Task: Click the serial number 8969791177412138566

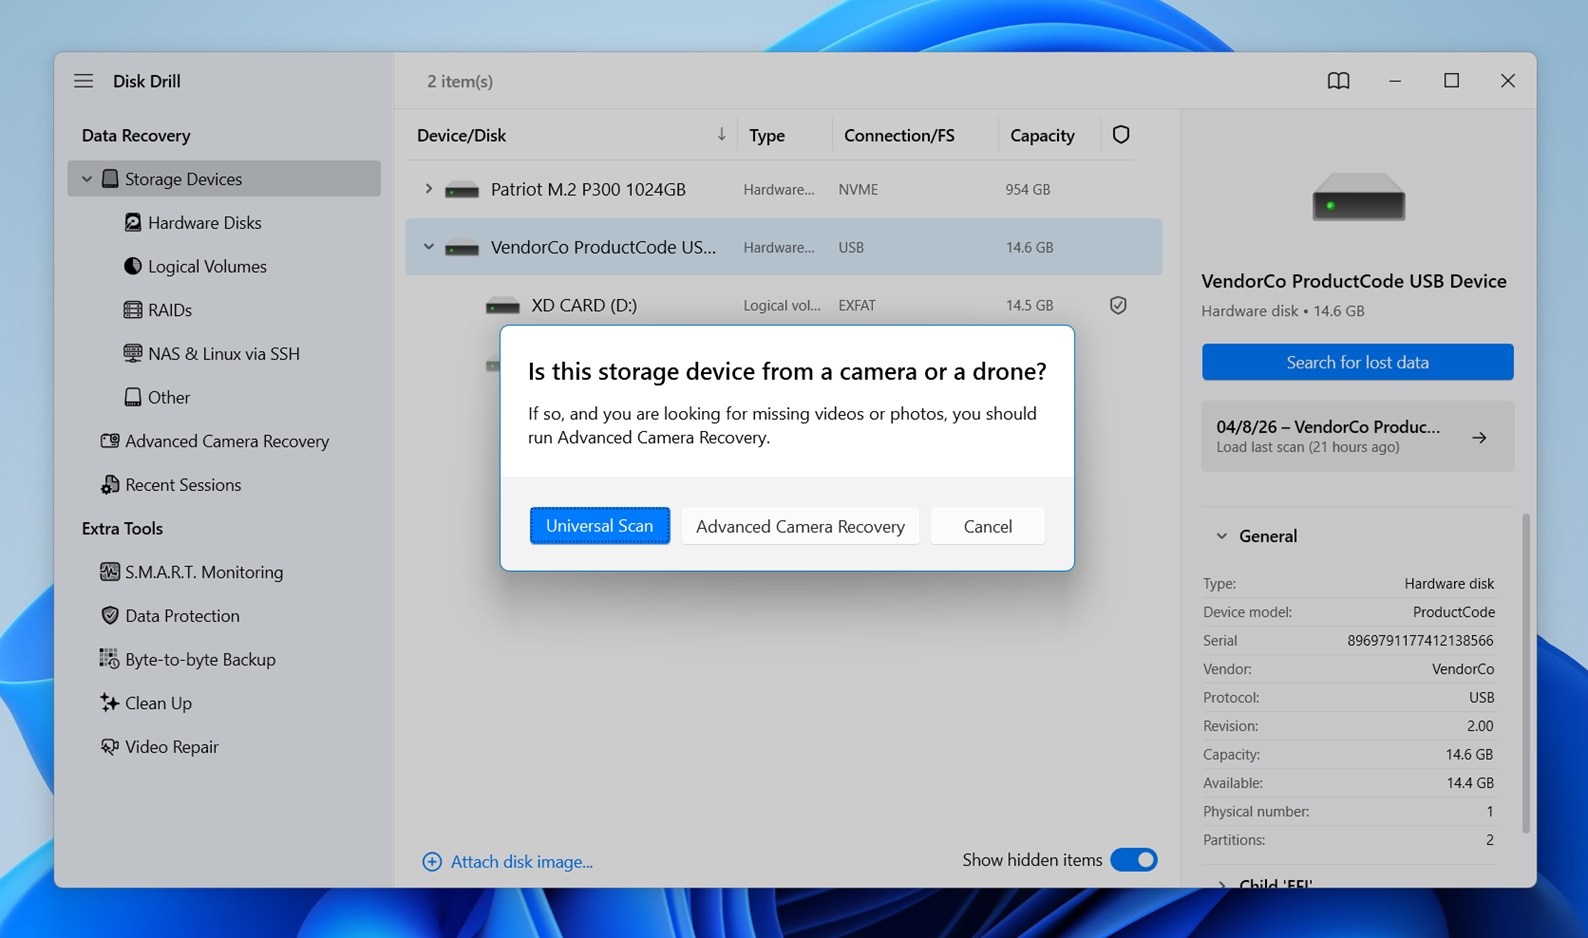Action: [1420, 640]
